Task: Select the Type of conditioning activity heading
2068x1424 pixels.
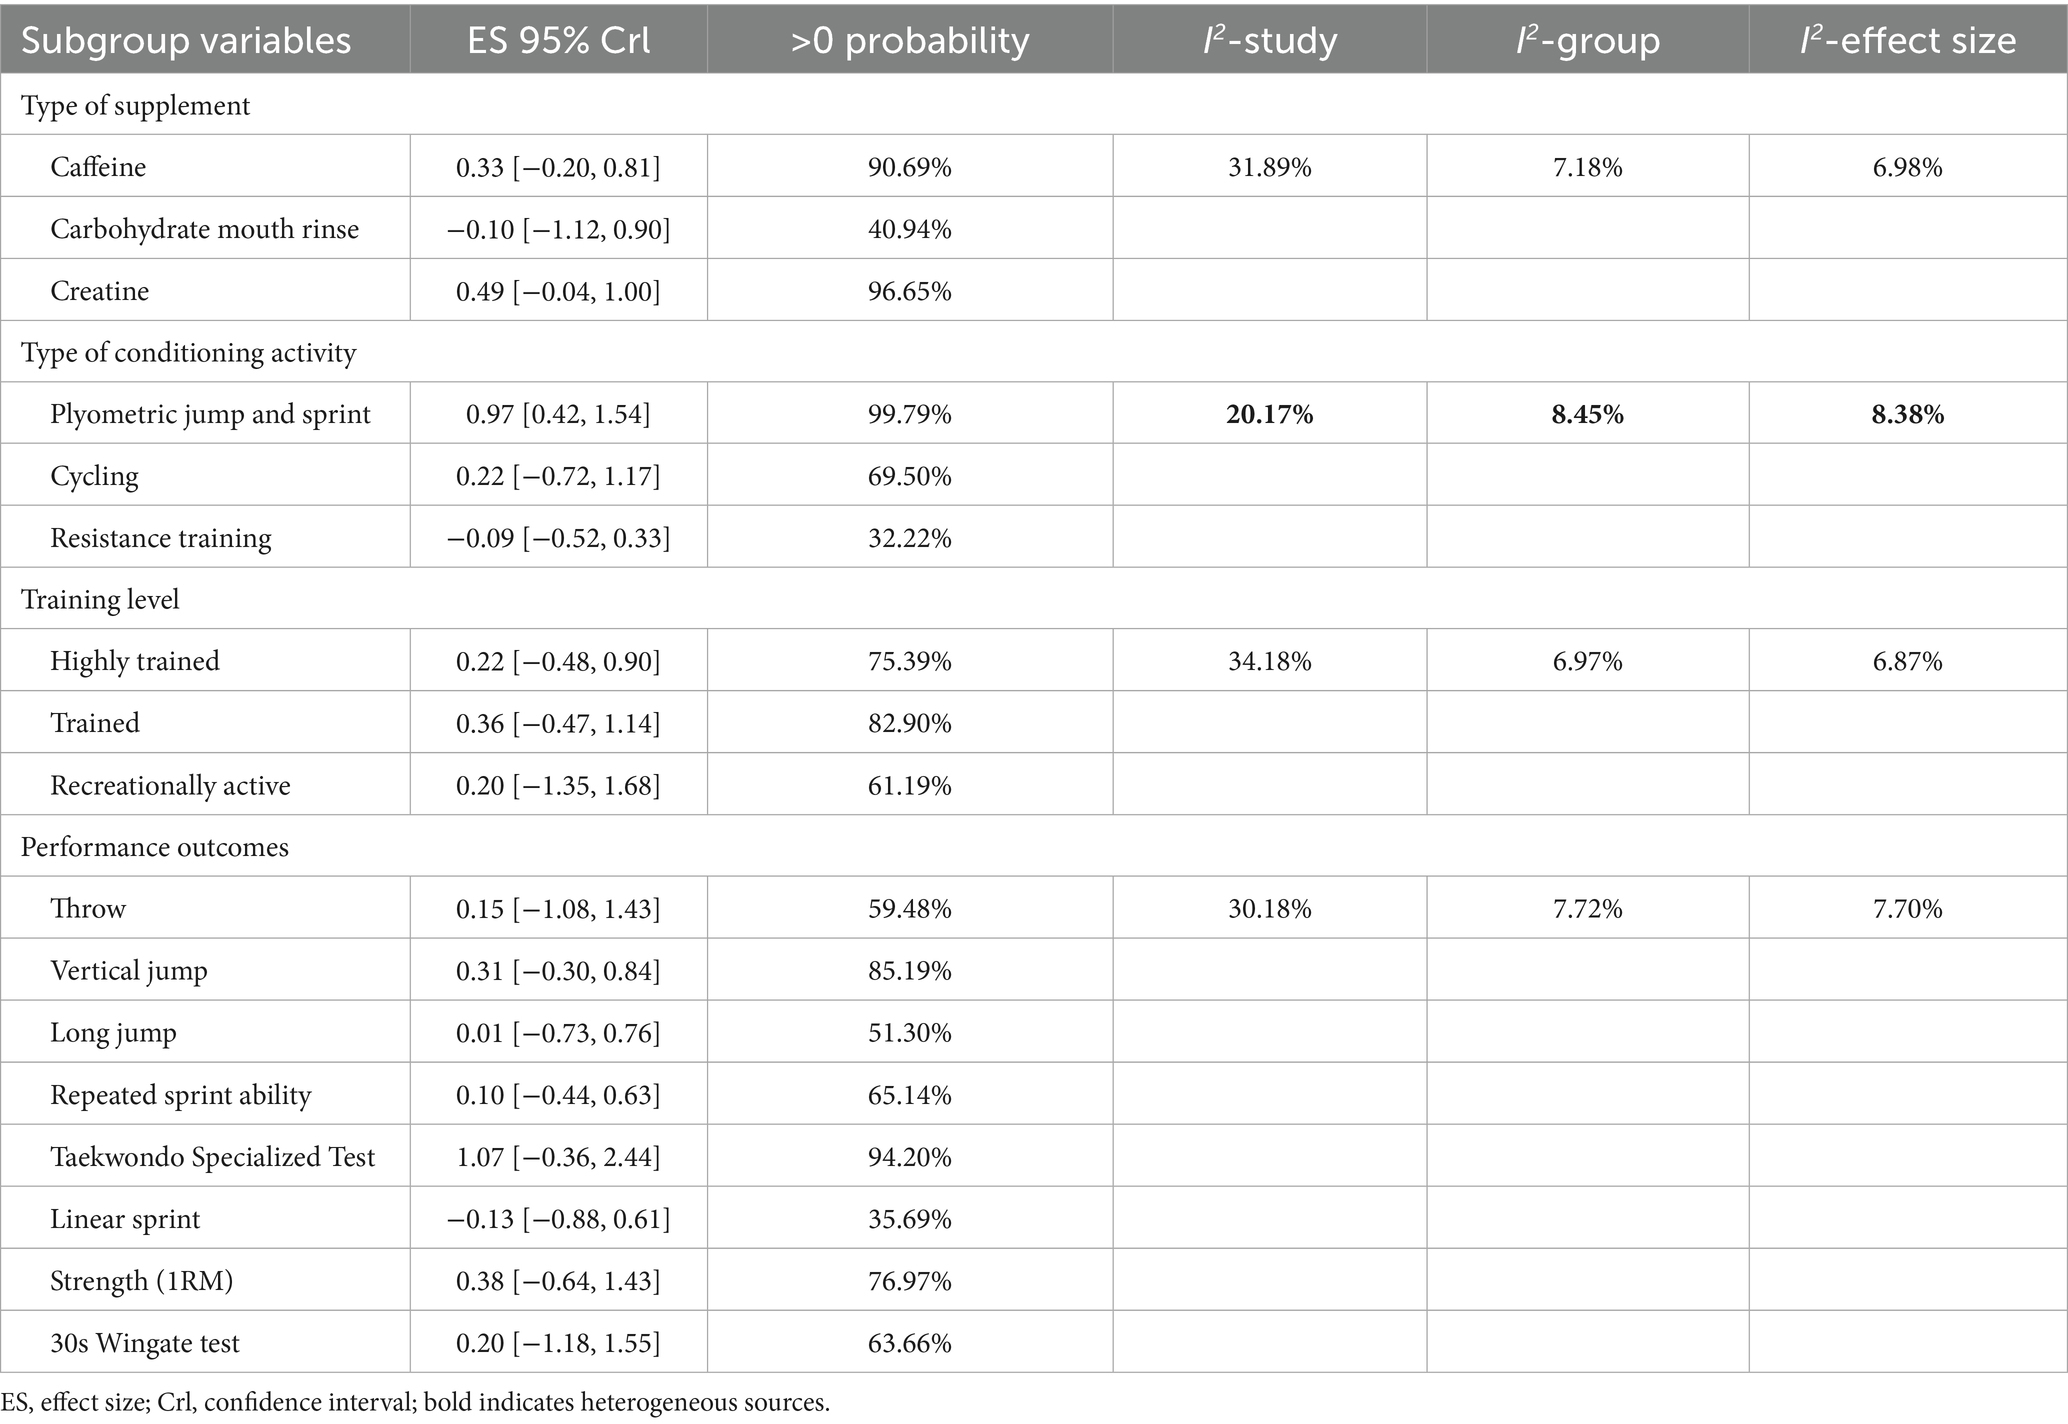Action: pyautogui.click(x=189, y=353)
